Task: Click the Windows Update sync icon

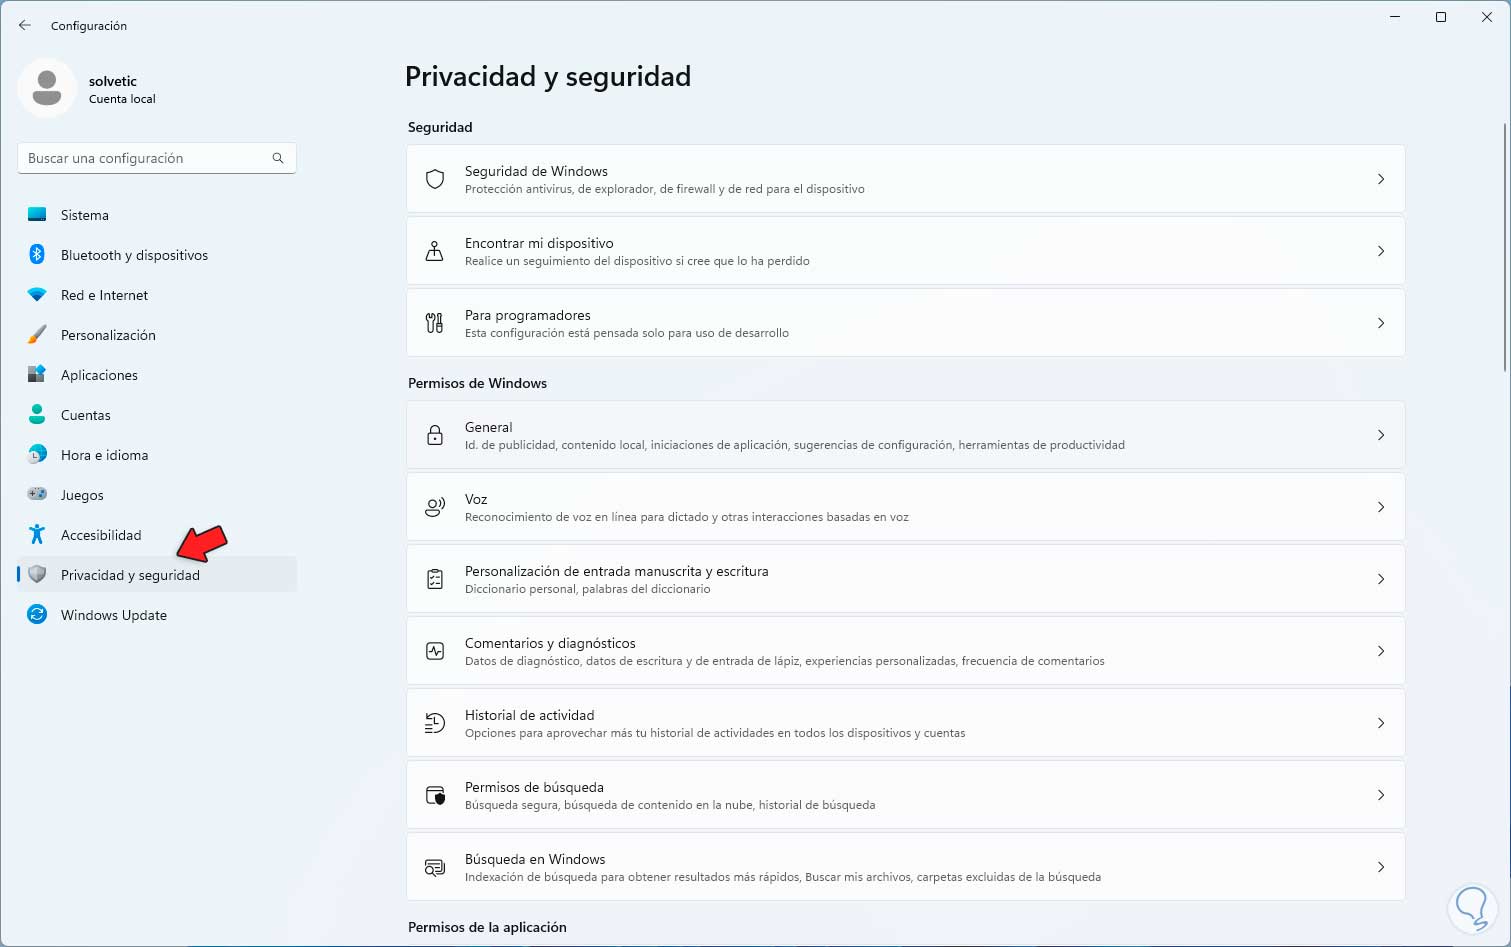Action: point(37,615)
